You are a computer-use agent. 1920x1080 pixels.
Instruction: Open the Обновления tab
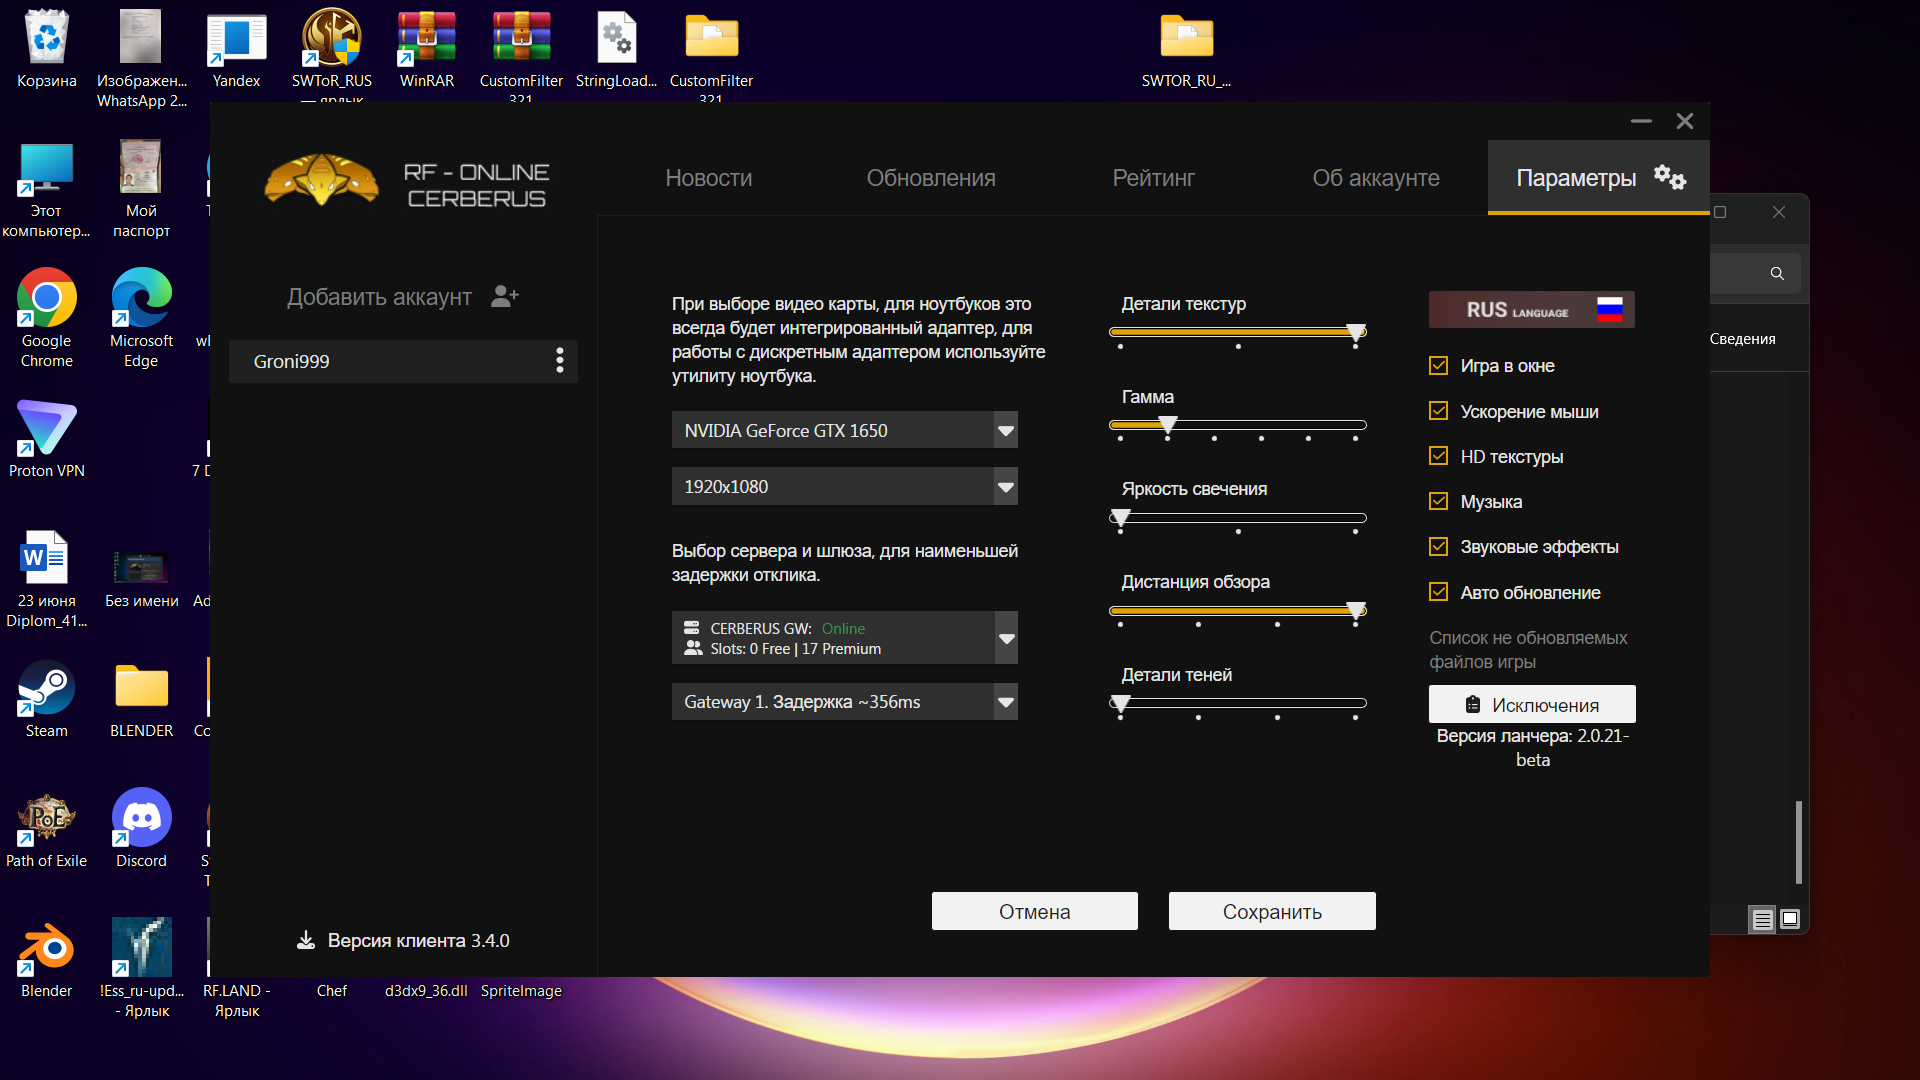coord(931,178)
